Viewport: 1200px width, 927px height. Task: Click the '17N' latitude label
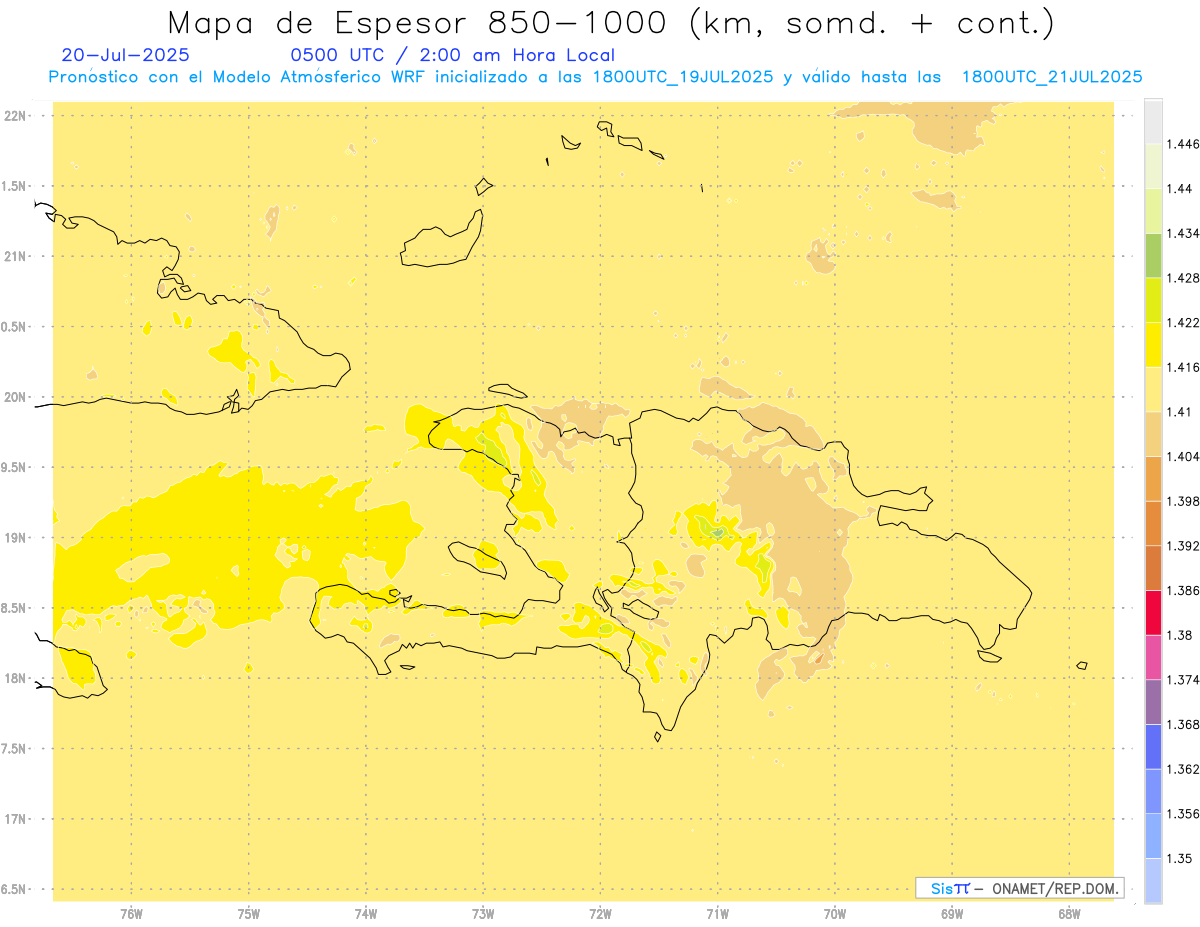(x=17, y=819)
